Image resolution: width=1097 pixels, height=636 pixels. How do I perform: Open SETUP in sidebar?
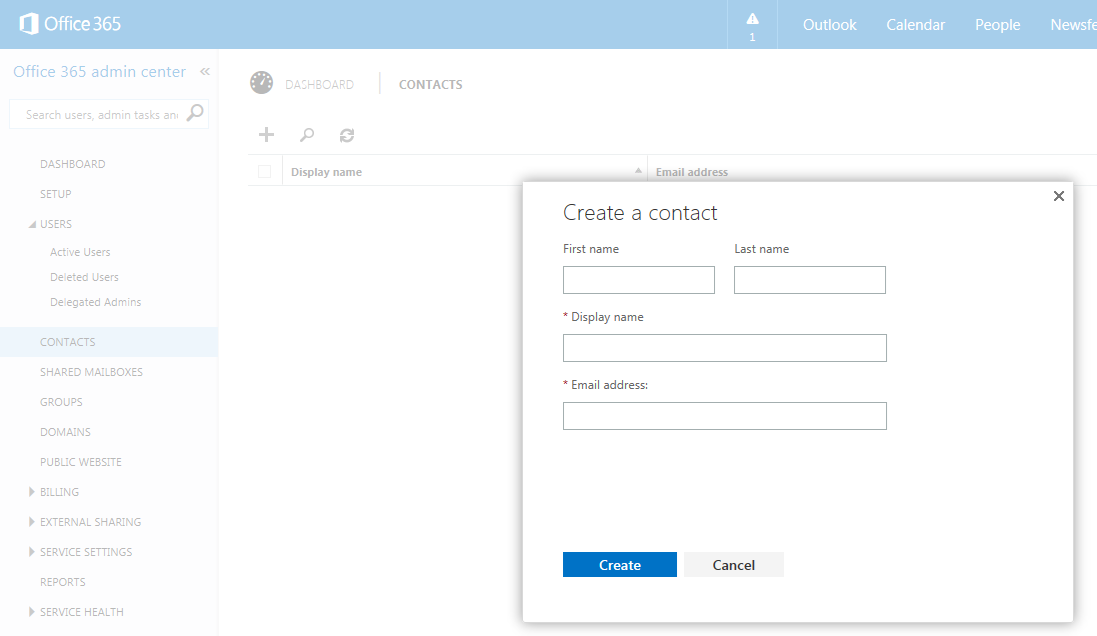(55, 194)
